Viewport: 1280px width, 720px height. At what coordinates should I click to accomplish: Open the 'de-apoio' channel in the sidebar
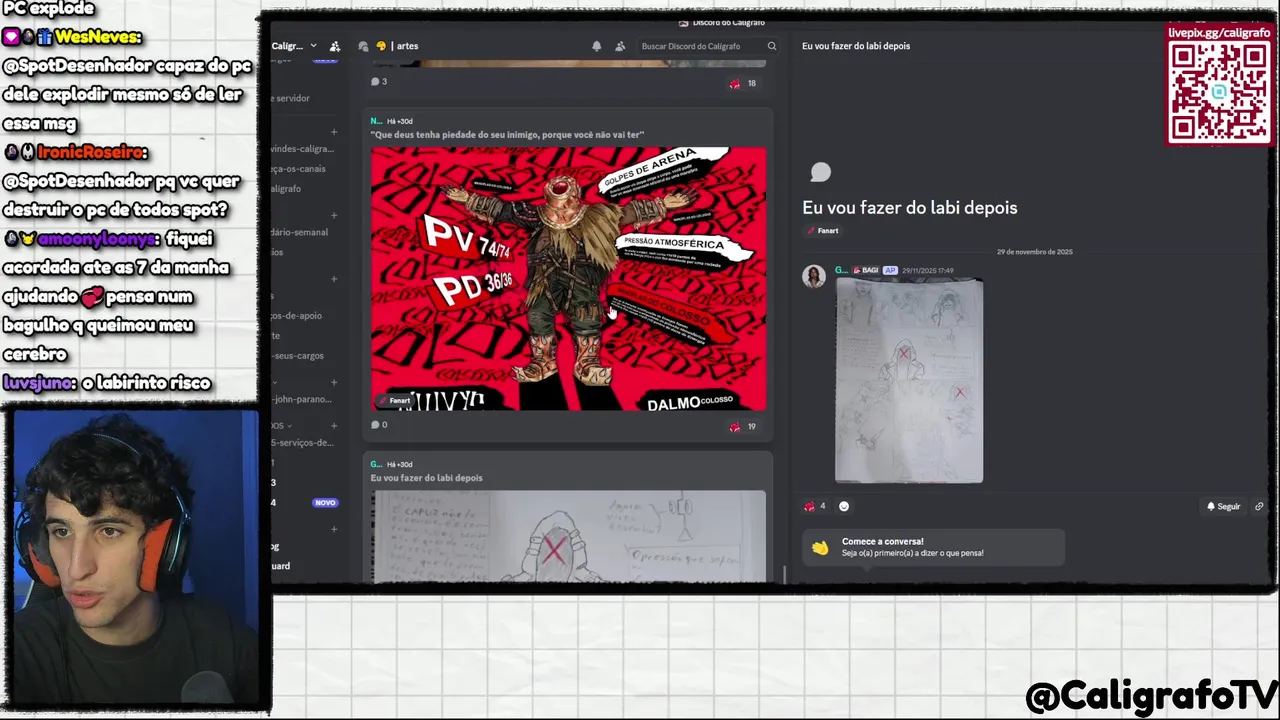pyautogui.click(x=296, y=316)
